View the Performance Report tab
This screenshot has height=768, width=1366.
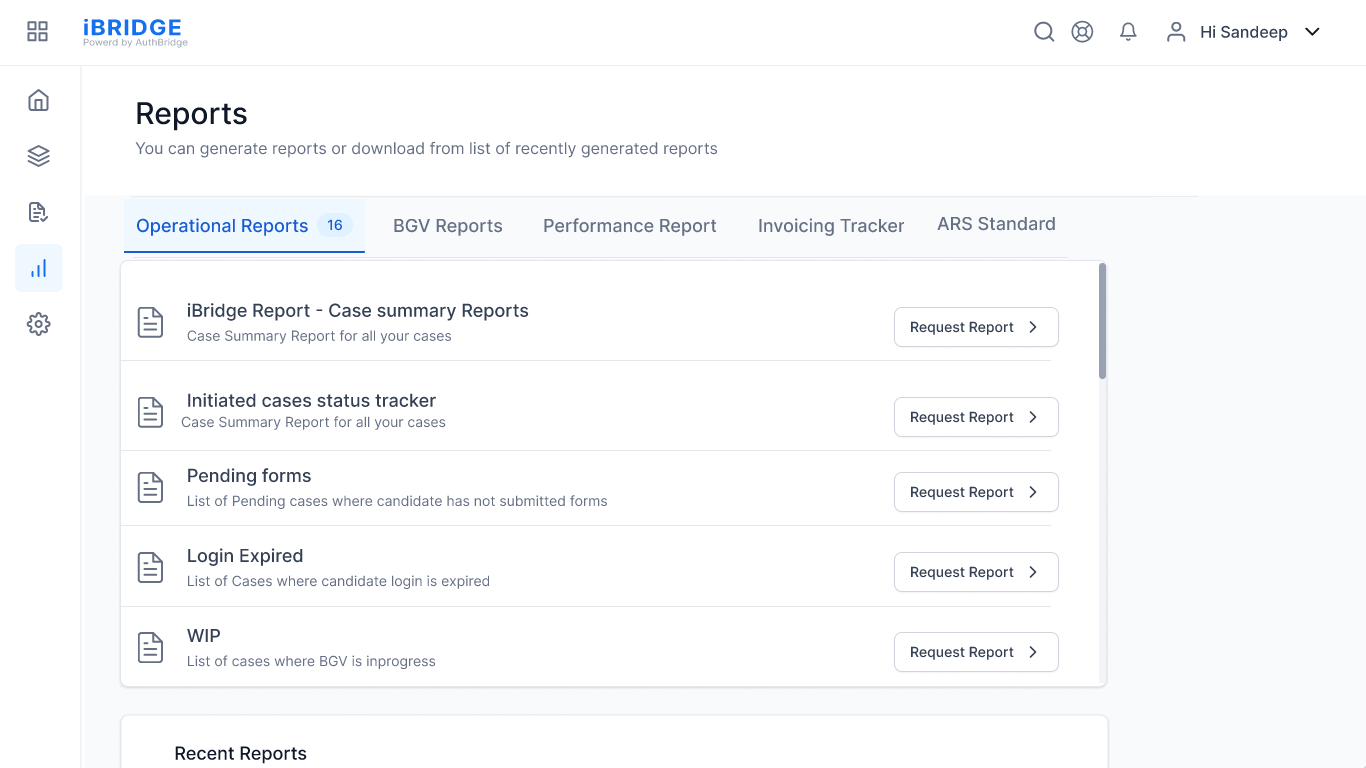pyautogui.click(x=629, y=225)
